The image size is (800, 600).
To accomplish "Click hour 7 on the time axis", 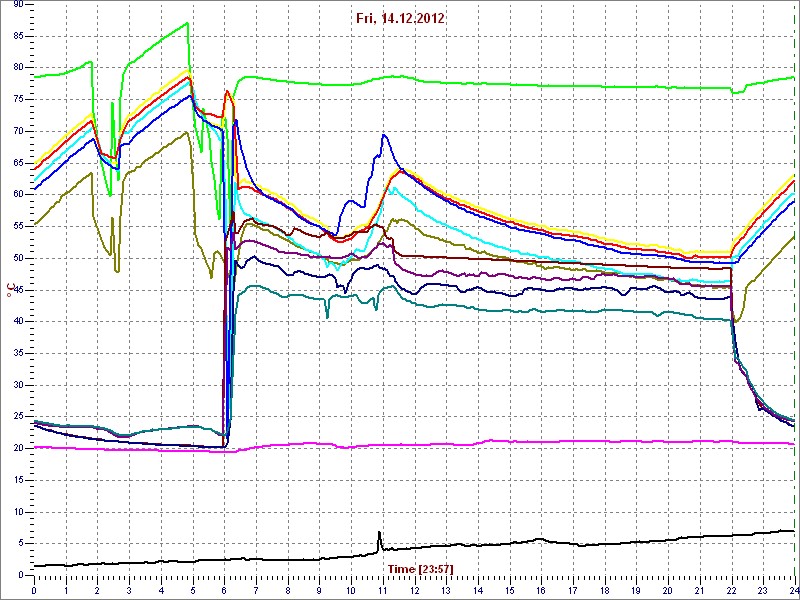I will coord(256,590).
